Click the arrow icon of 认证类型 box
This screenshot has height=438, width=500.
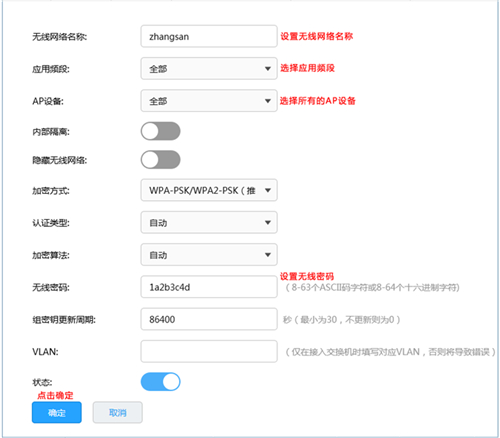[268, 222]
